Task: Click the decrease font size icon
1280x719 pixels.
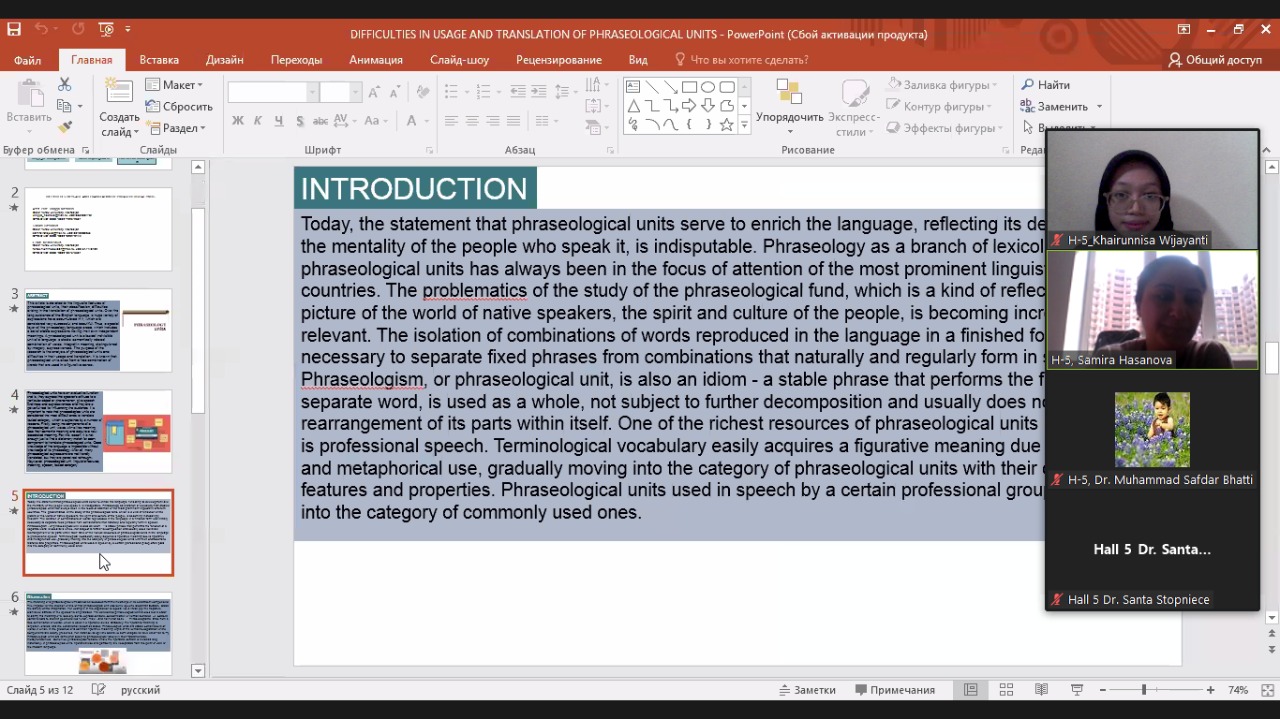Action: (x=395, y=92)
